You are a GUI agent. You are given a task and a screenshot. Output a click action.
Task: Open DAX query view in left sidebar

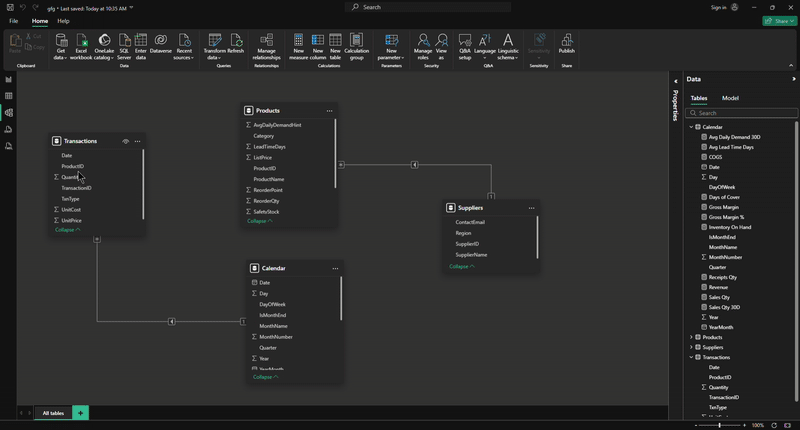9,130
